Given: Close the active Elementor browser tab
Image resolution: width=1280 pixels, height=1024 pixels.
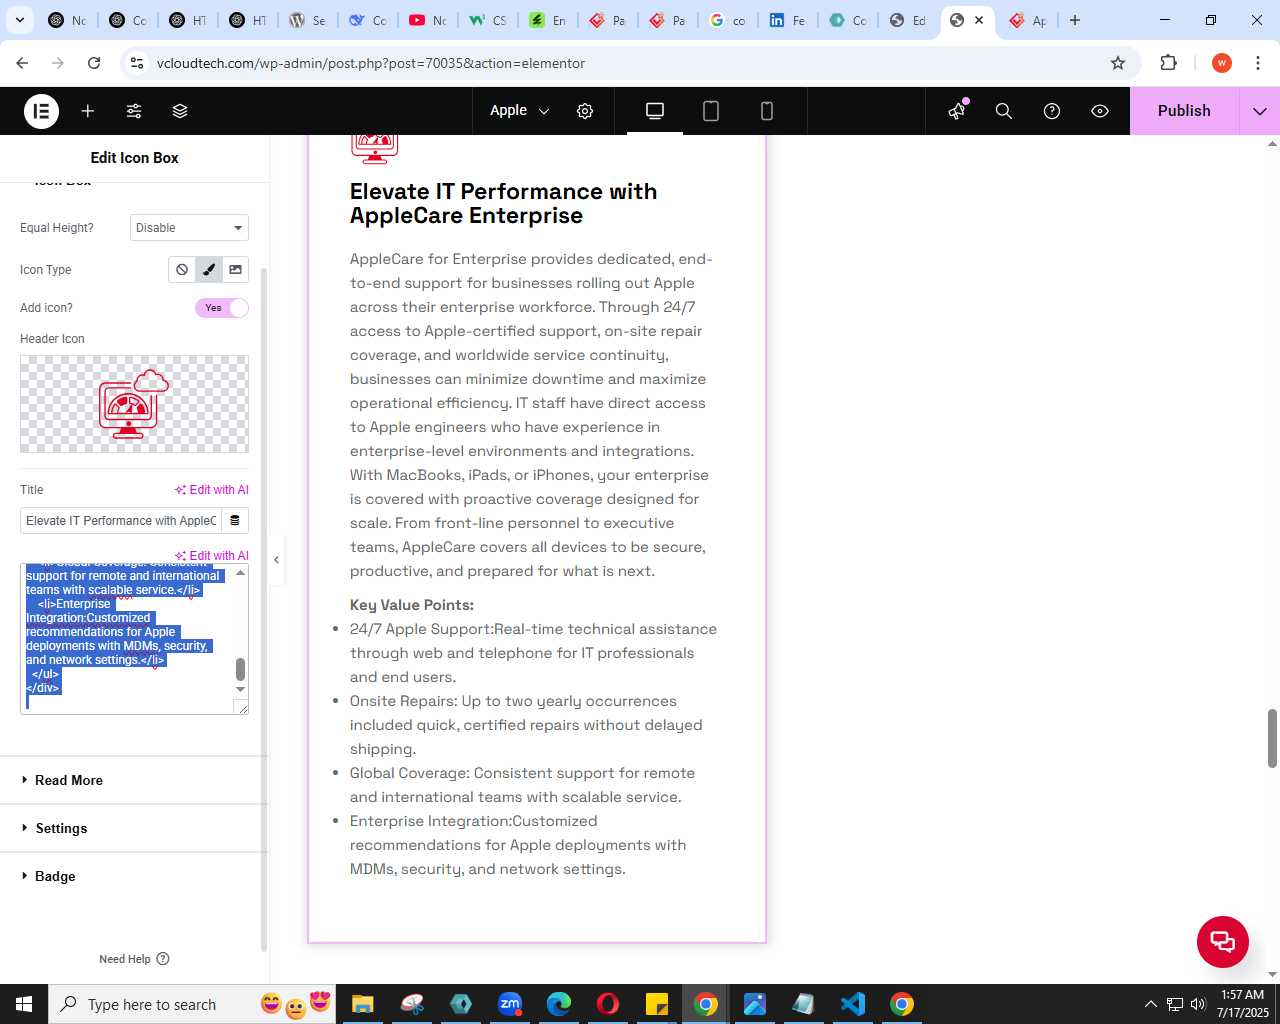Looking at the screenshot, I should (x=979, y=20).
